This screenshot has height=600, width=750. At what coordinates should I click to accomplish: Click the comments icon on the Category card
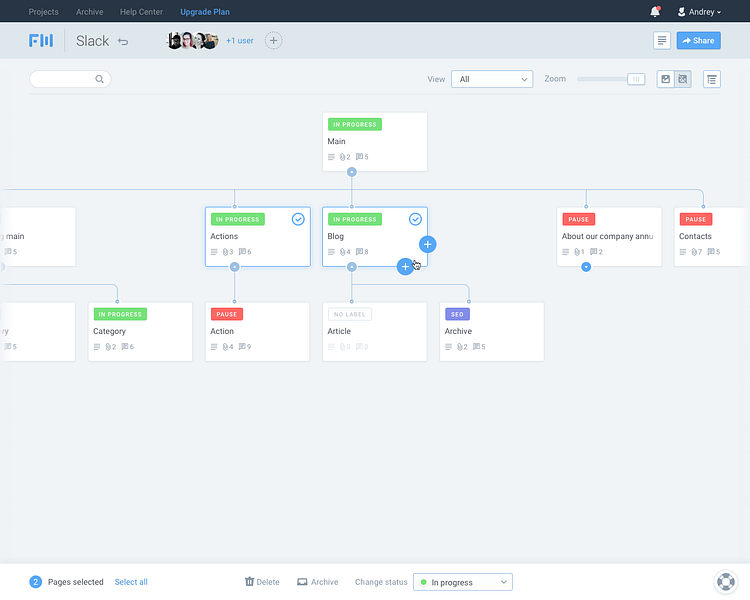(125, 346)
